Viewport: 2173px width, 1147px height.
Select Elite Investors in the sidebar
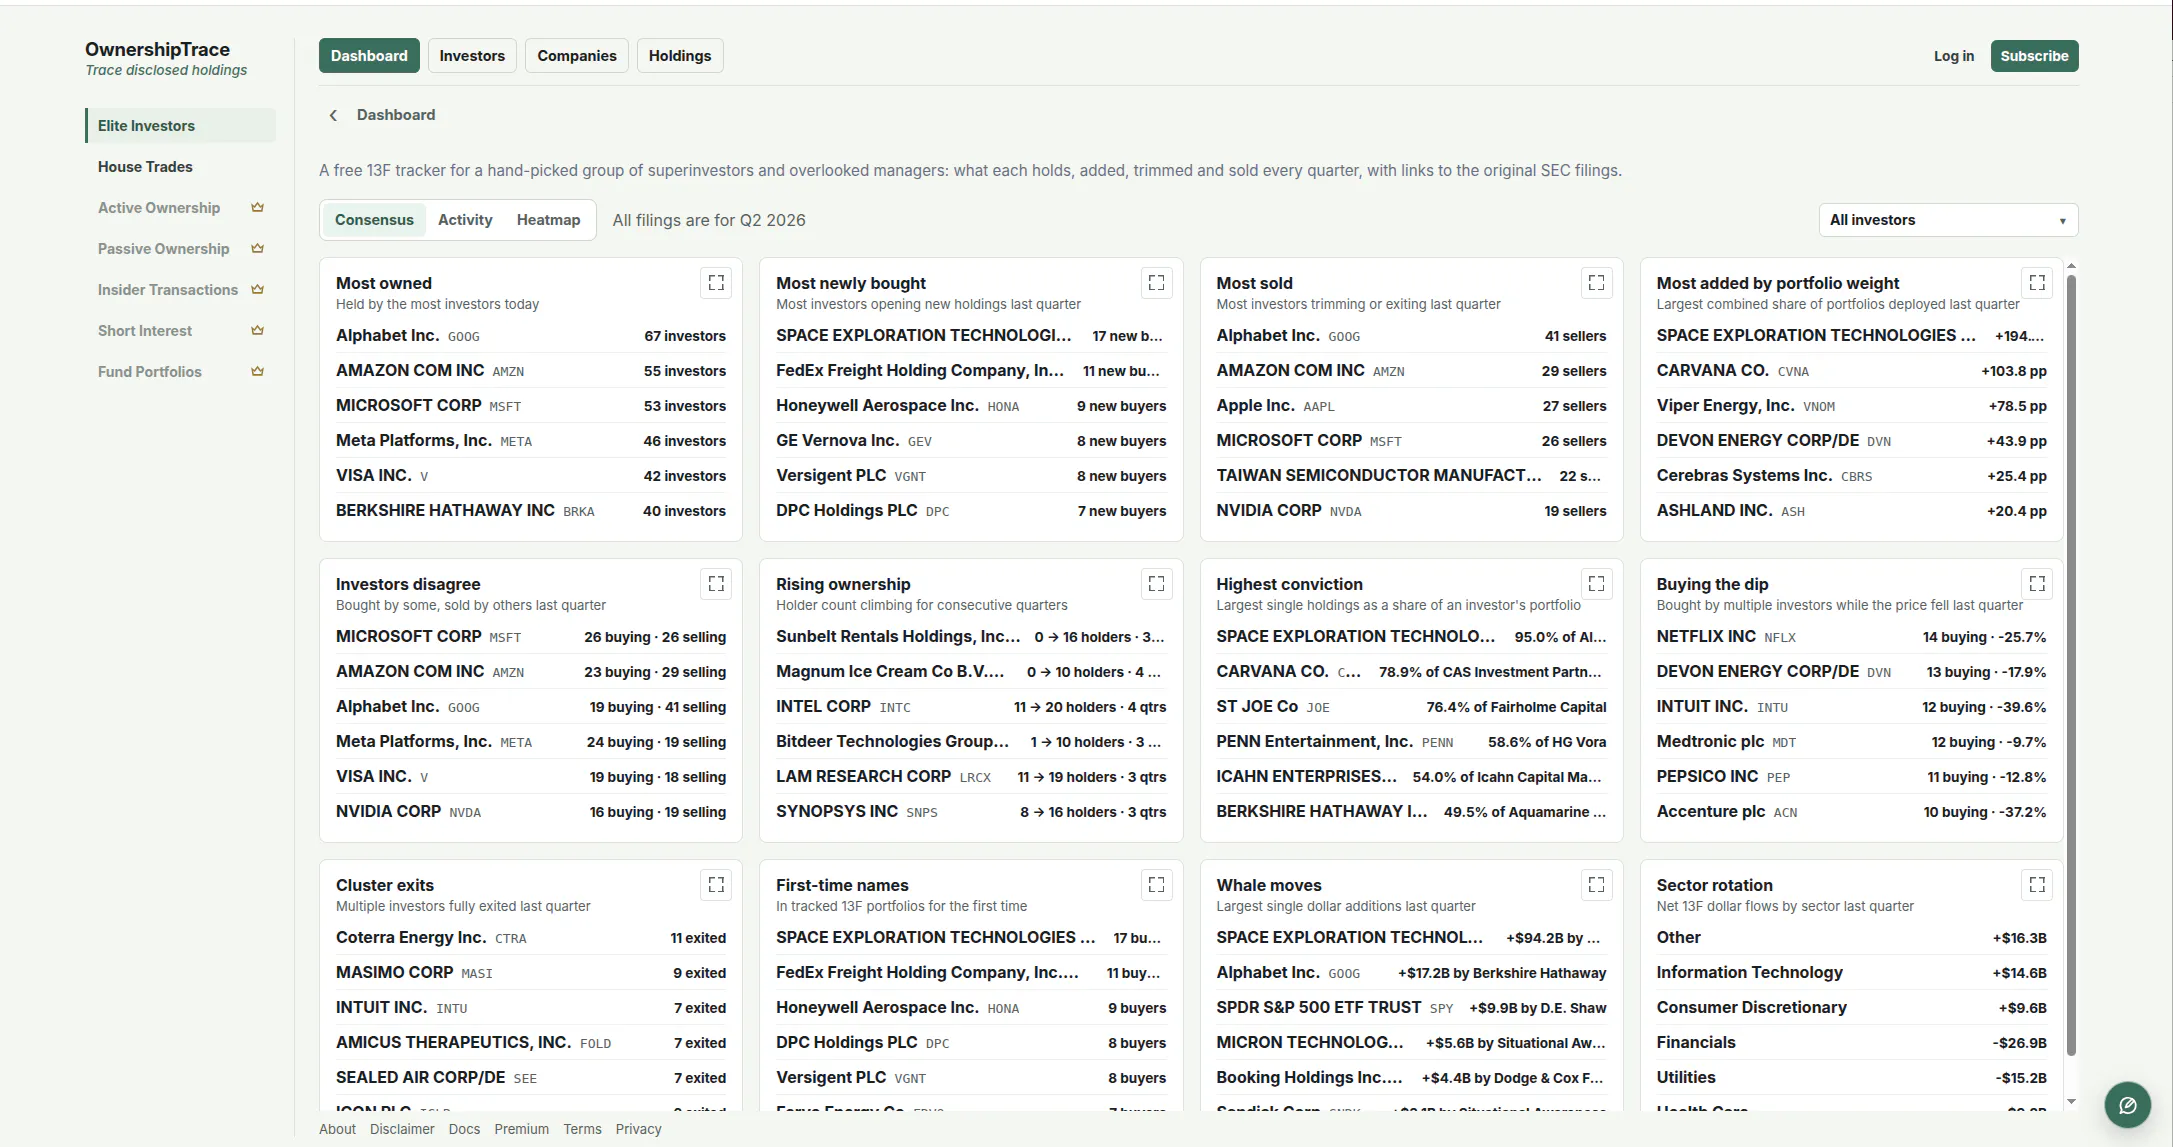(180, 126)
